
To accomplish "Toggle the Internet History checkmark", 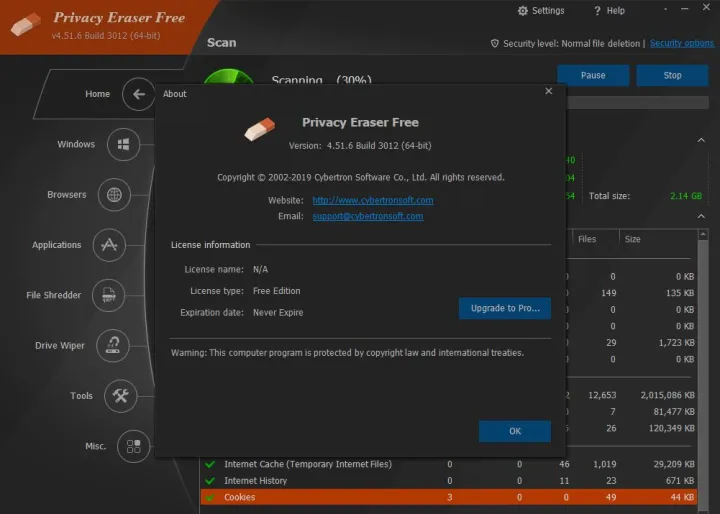I will pyautogui.click(x=210, y=481).
